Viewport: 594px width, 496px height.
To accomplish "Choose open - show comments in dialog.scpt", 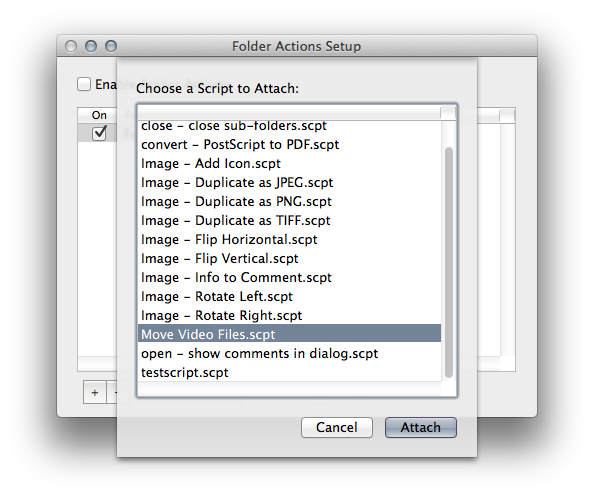I will (289, 353).
